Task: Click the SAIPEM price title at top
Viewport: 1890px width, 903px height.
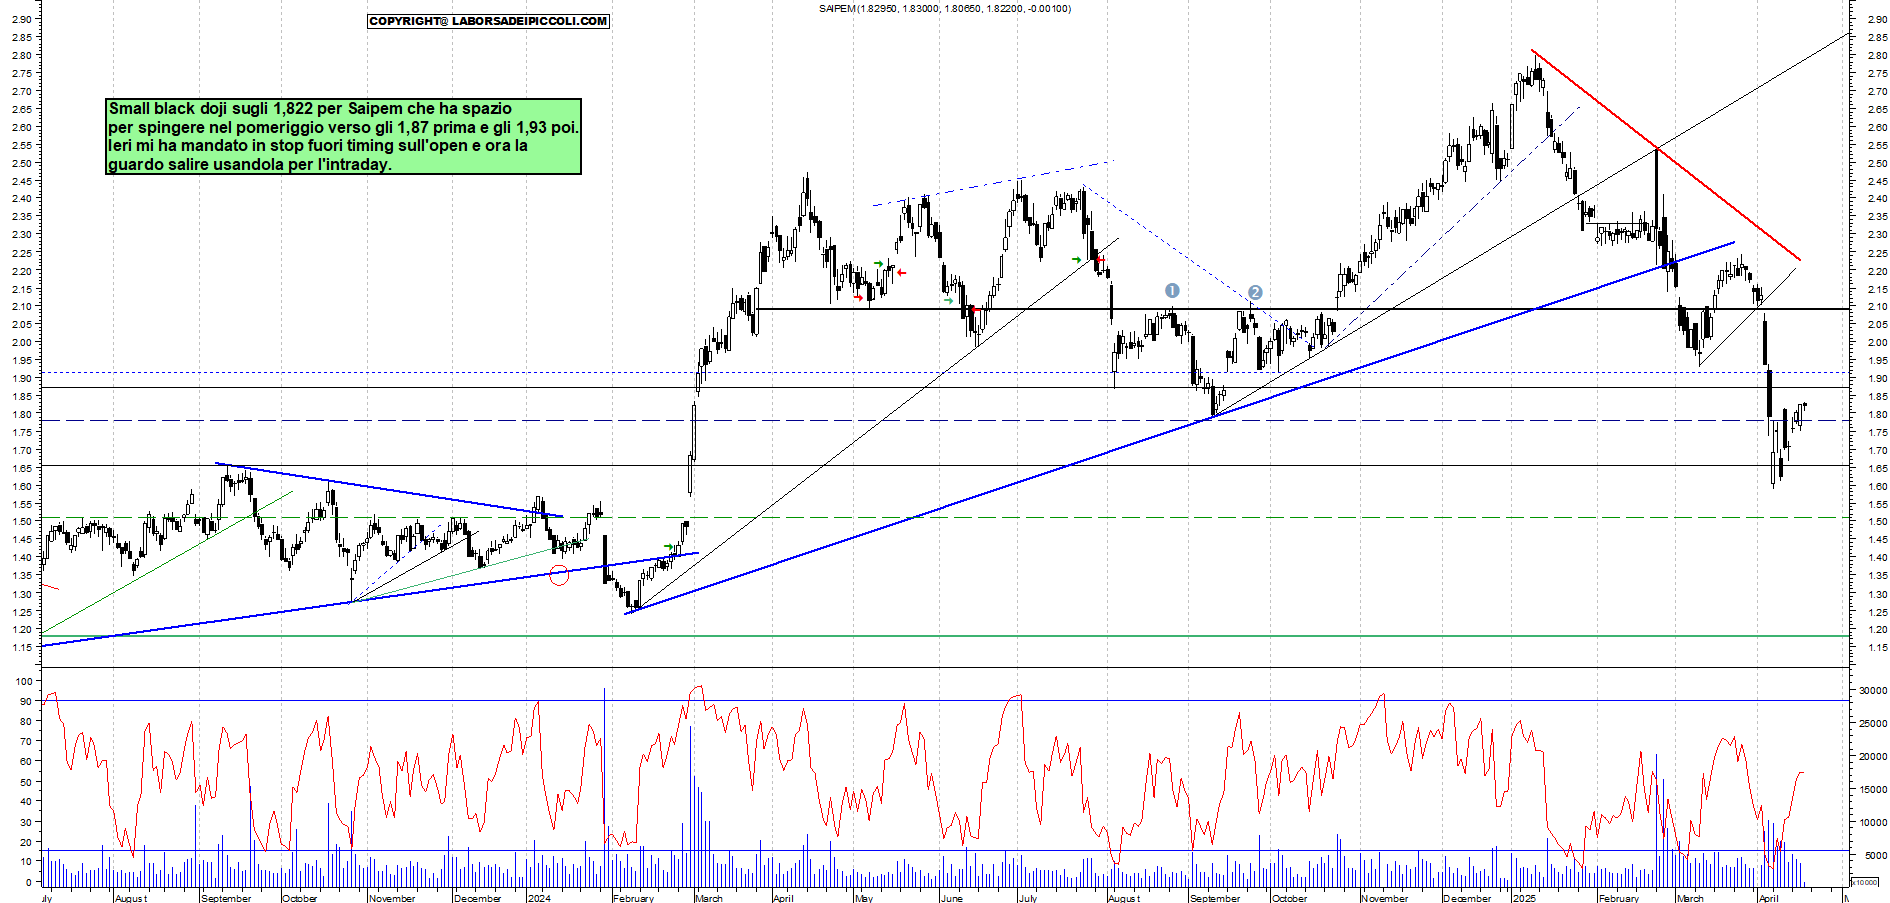Action: click(x=944, y=9)
